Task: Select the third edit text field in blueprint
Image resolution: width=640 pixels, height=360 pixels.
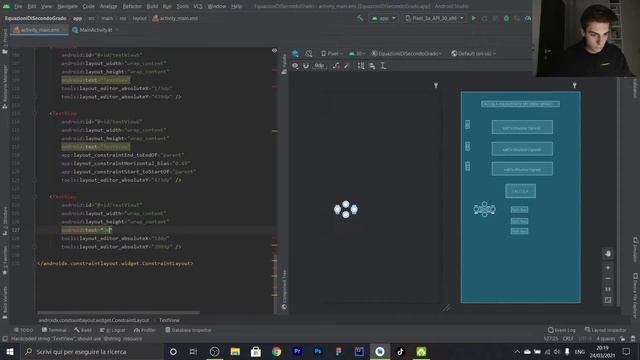Action: pos(522,169)
